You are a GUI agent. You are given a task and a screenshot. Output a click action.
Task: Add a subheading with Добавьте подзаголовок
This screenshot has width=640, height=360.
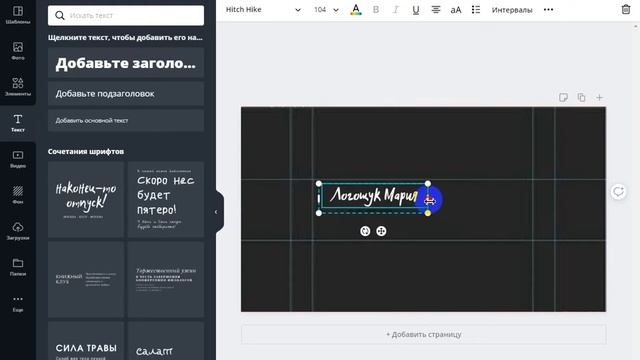pyautogui.click(x=126, y=93)
